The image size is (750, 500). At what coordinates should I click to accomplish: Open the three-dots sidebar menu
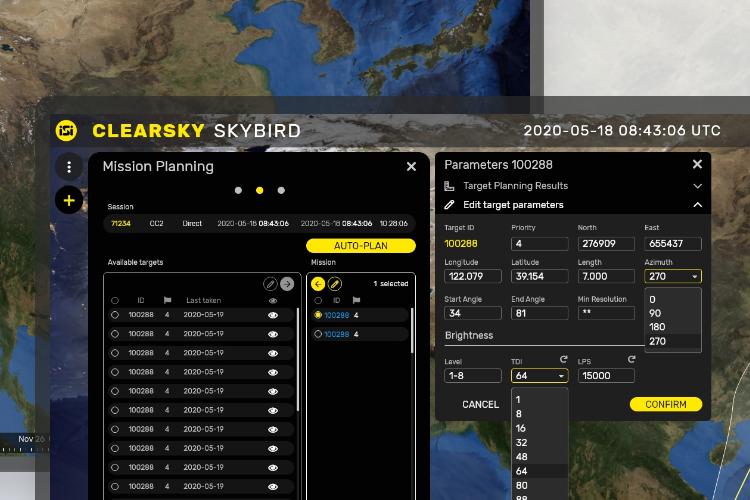(69, 167)
